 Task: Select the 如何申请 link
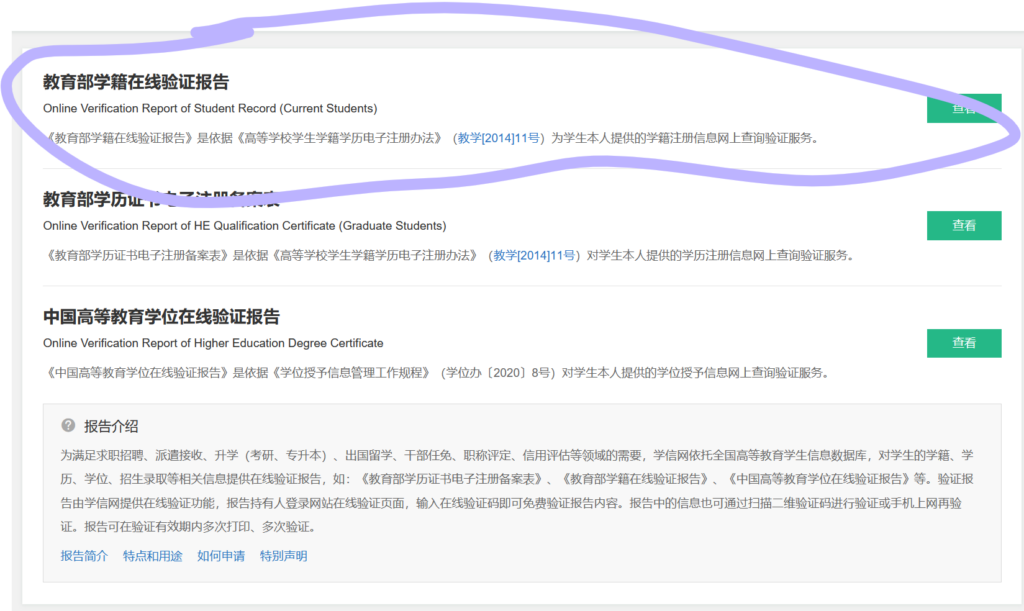(x=220, y=556)
